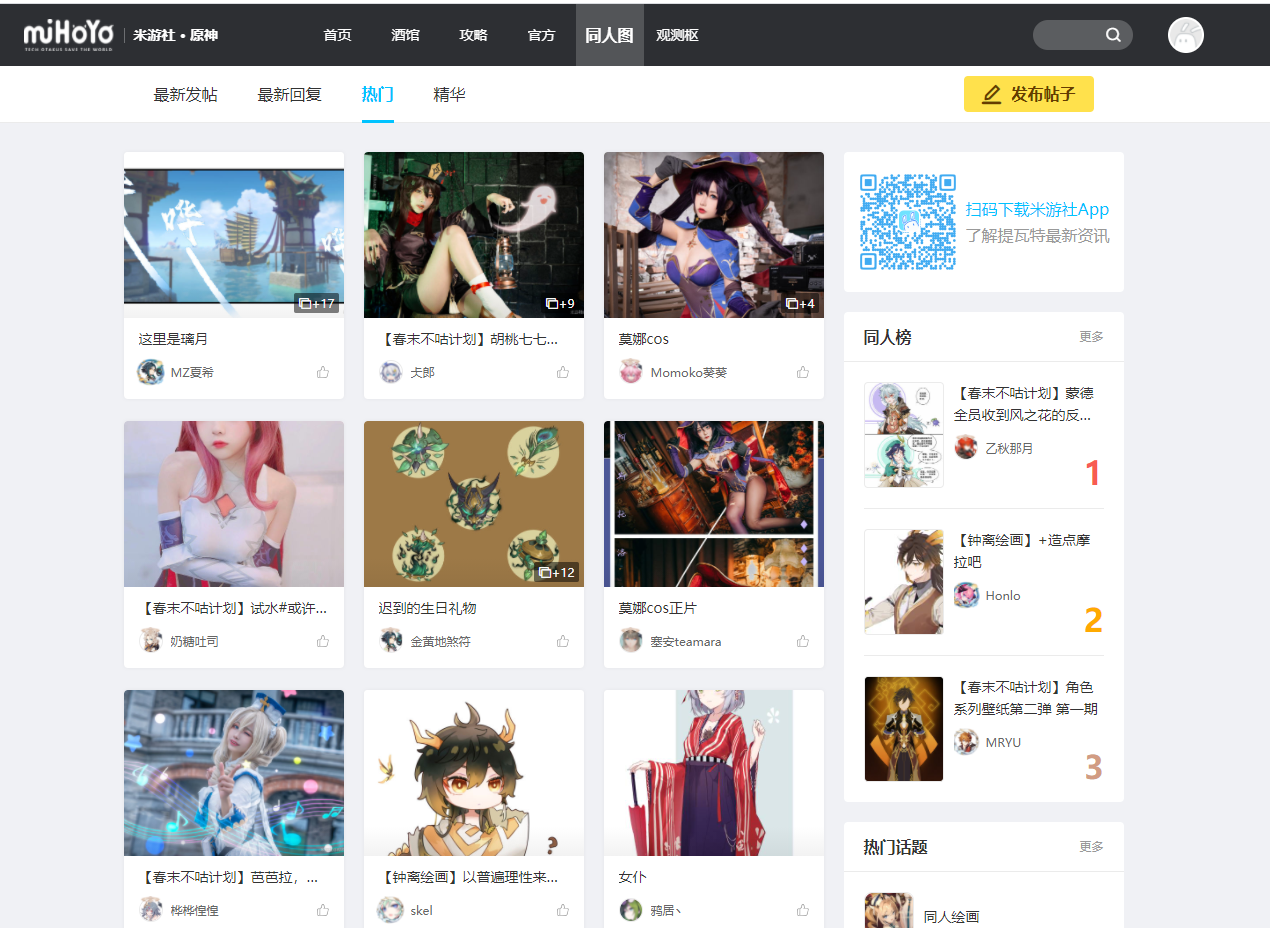The image size is (1270, 928).
Task: Open 扫码下载米游社App link
Action: 1037,210
